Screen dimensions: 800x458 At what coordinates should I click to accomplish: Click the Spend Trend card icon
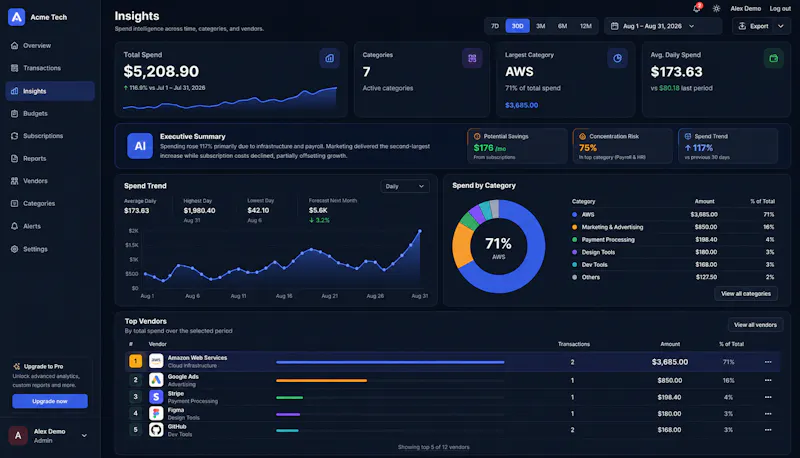tap(688, 136)
